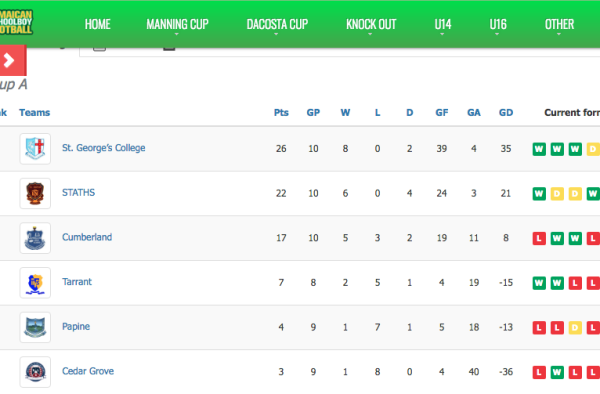This screenshot has height=394, width=600.
Task: Sort table by Pts column header
Action: [x=281, y=112]
